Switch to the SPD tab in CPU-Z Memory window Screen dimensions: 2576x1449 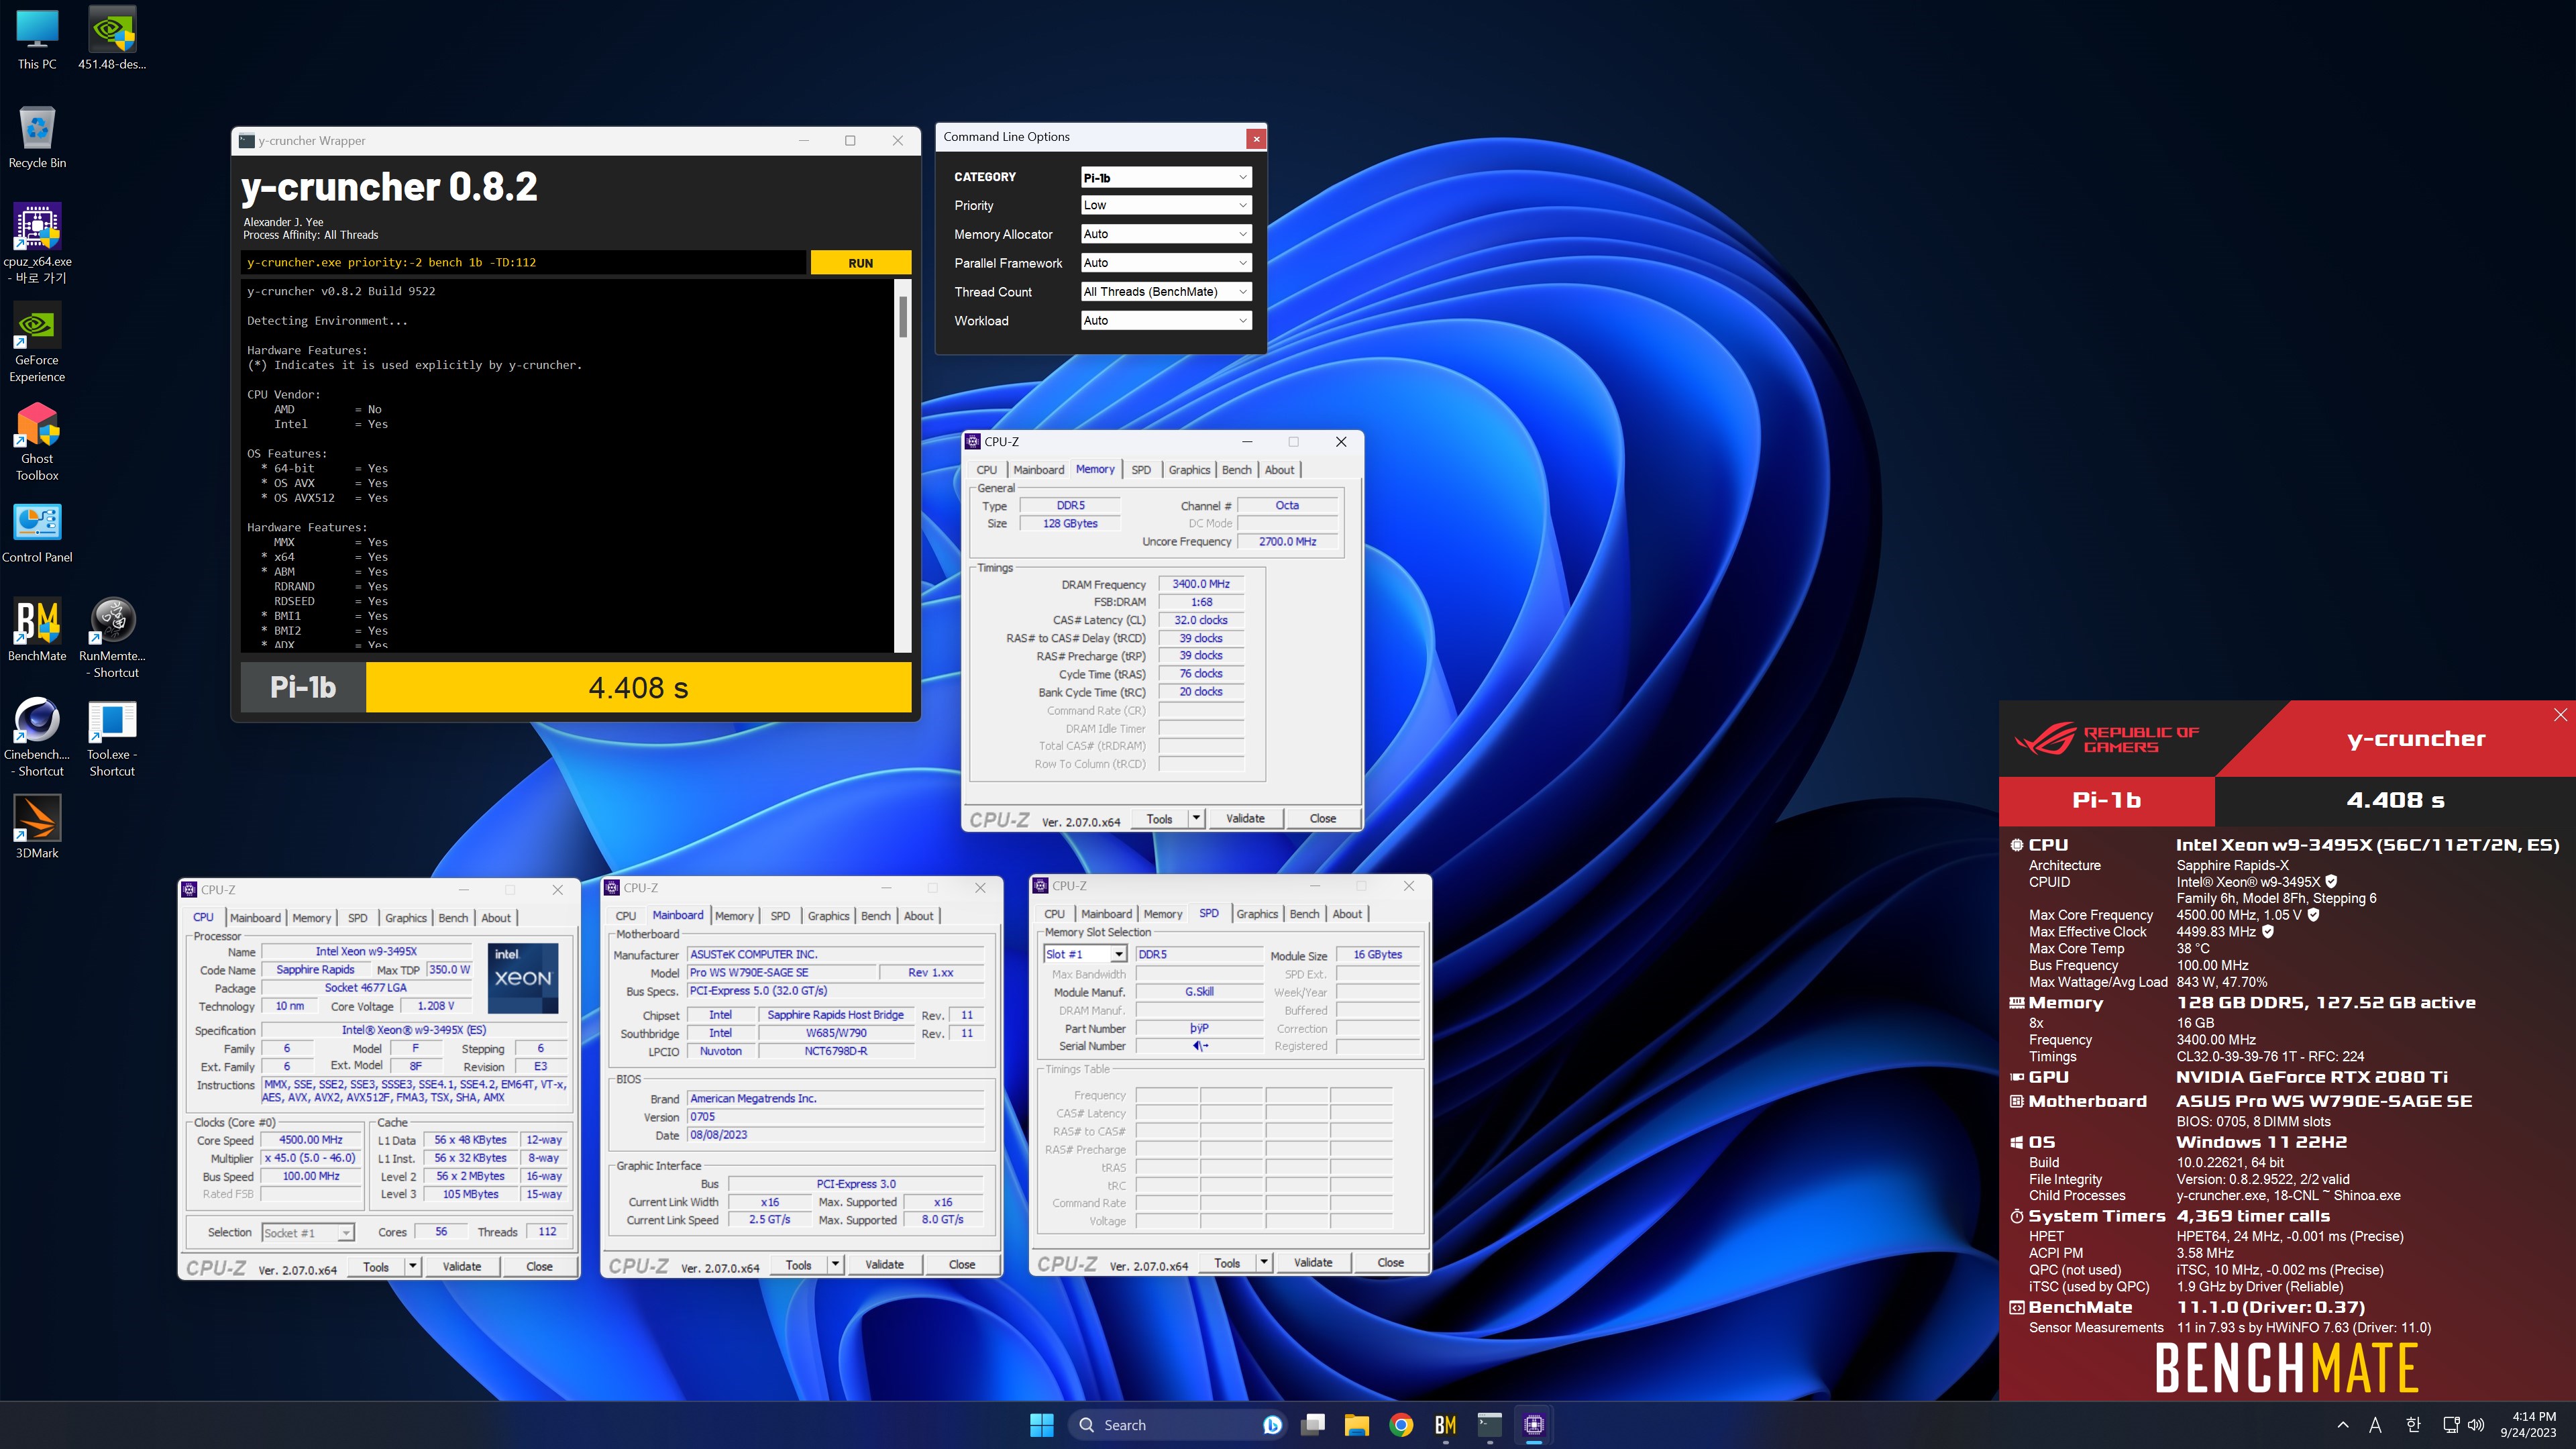point(1141,470)
